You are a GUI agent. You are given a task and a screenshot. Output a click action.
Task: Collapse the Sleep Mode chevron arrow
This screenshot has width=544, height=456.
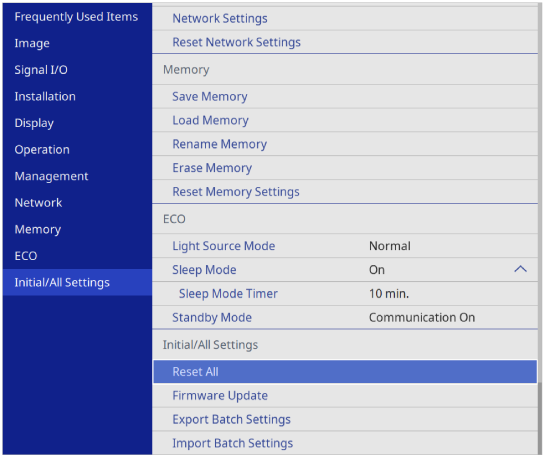pyautogui.click(x=520, y=269)
